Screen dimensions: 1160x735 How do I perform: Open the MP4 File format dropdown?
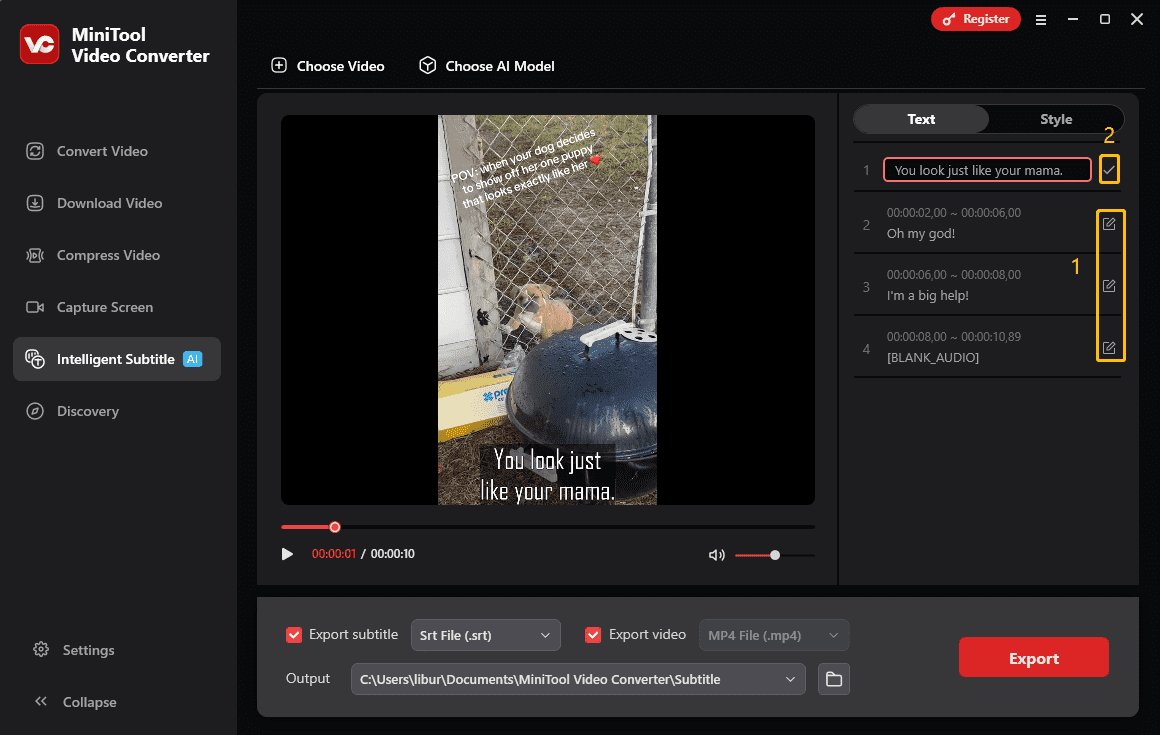pyautogui.click(x=773, y=635)
